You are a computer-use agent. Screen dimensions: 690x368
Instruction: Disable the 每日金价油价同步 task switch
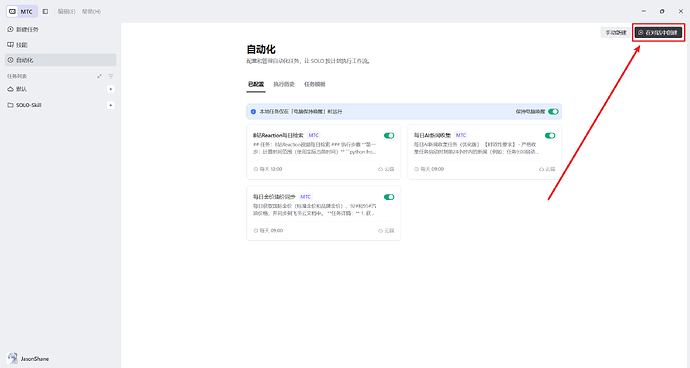389,197
